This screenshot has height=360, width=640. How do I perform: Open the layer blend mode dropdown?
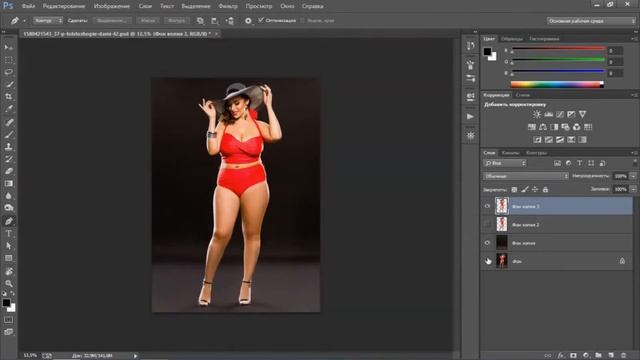(x=526, y=176)
